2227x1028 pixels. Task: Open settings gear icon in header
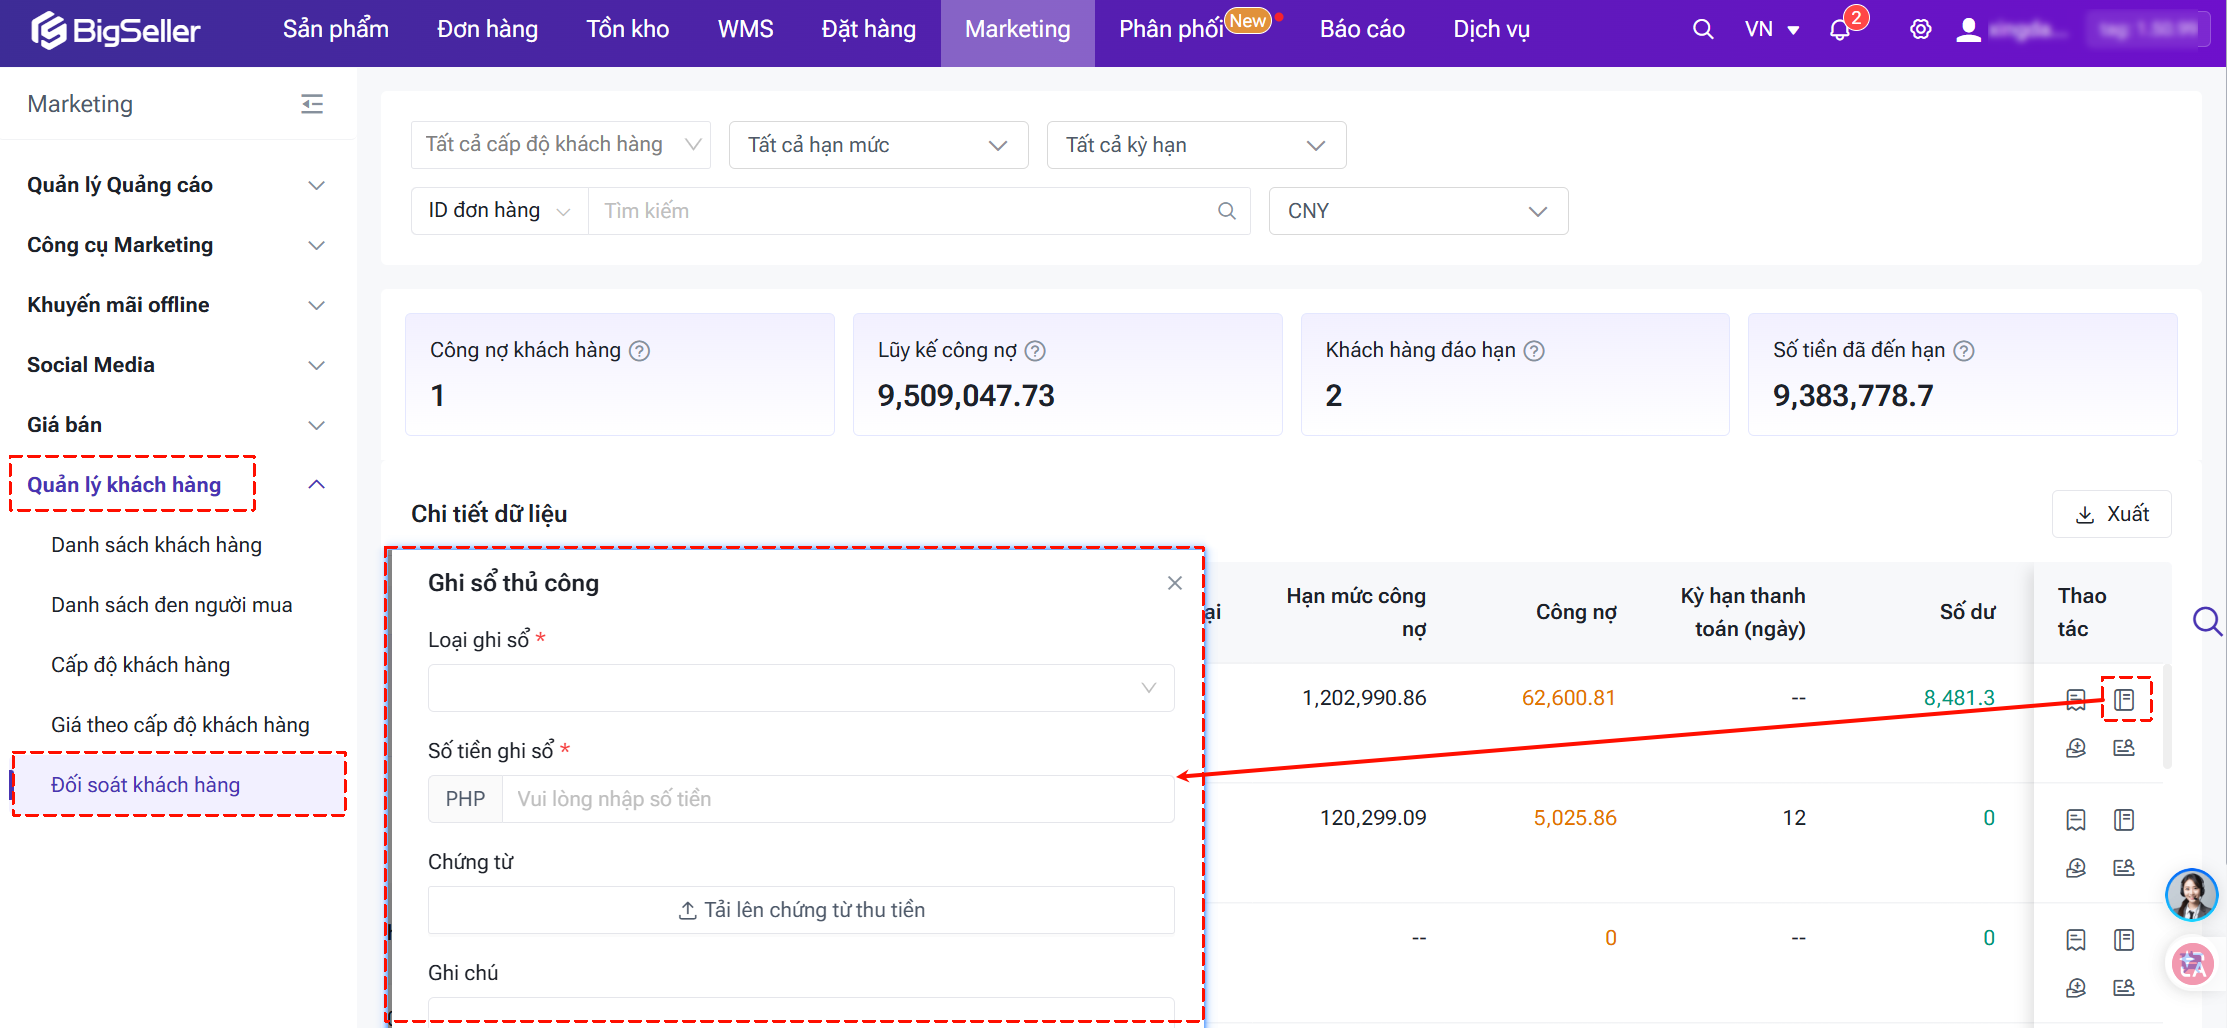[1920, 30]
